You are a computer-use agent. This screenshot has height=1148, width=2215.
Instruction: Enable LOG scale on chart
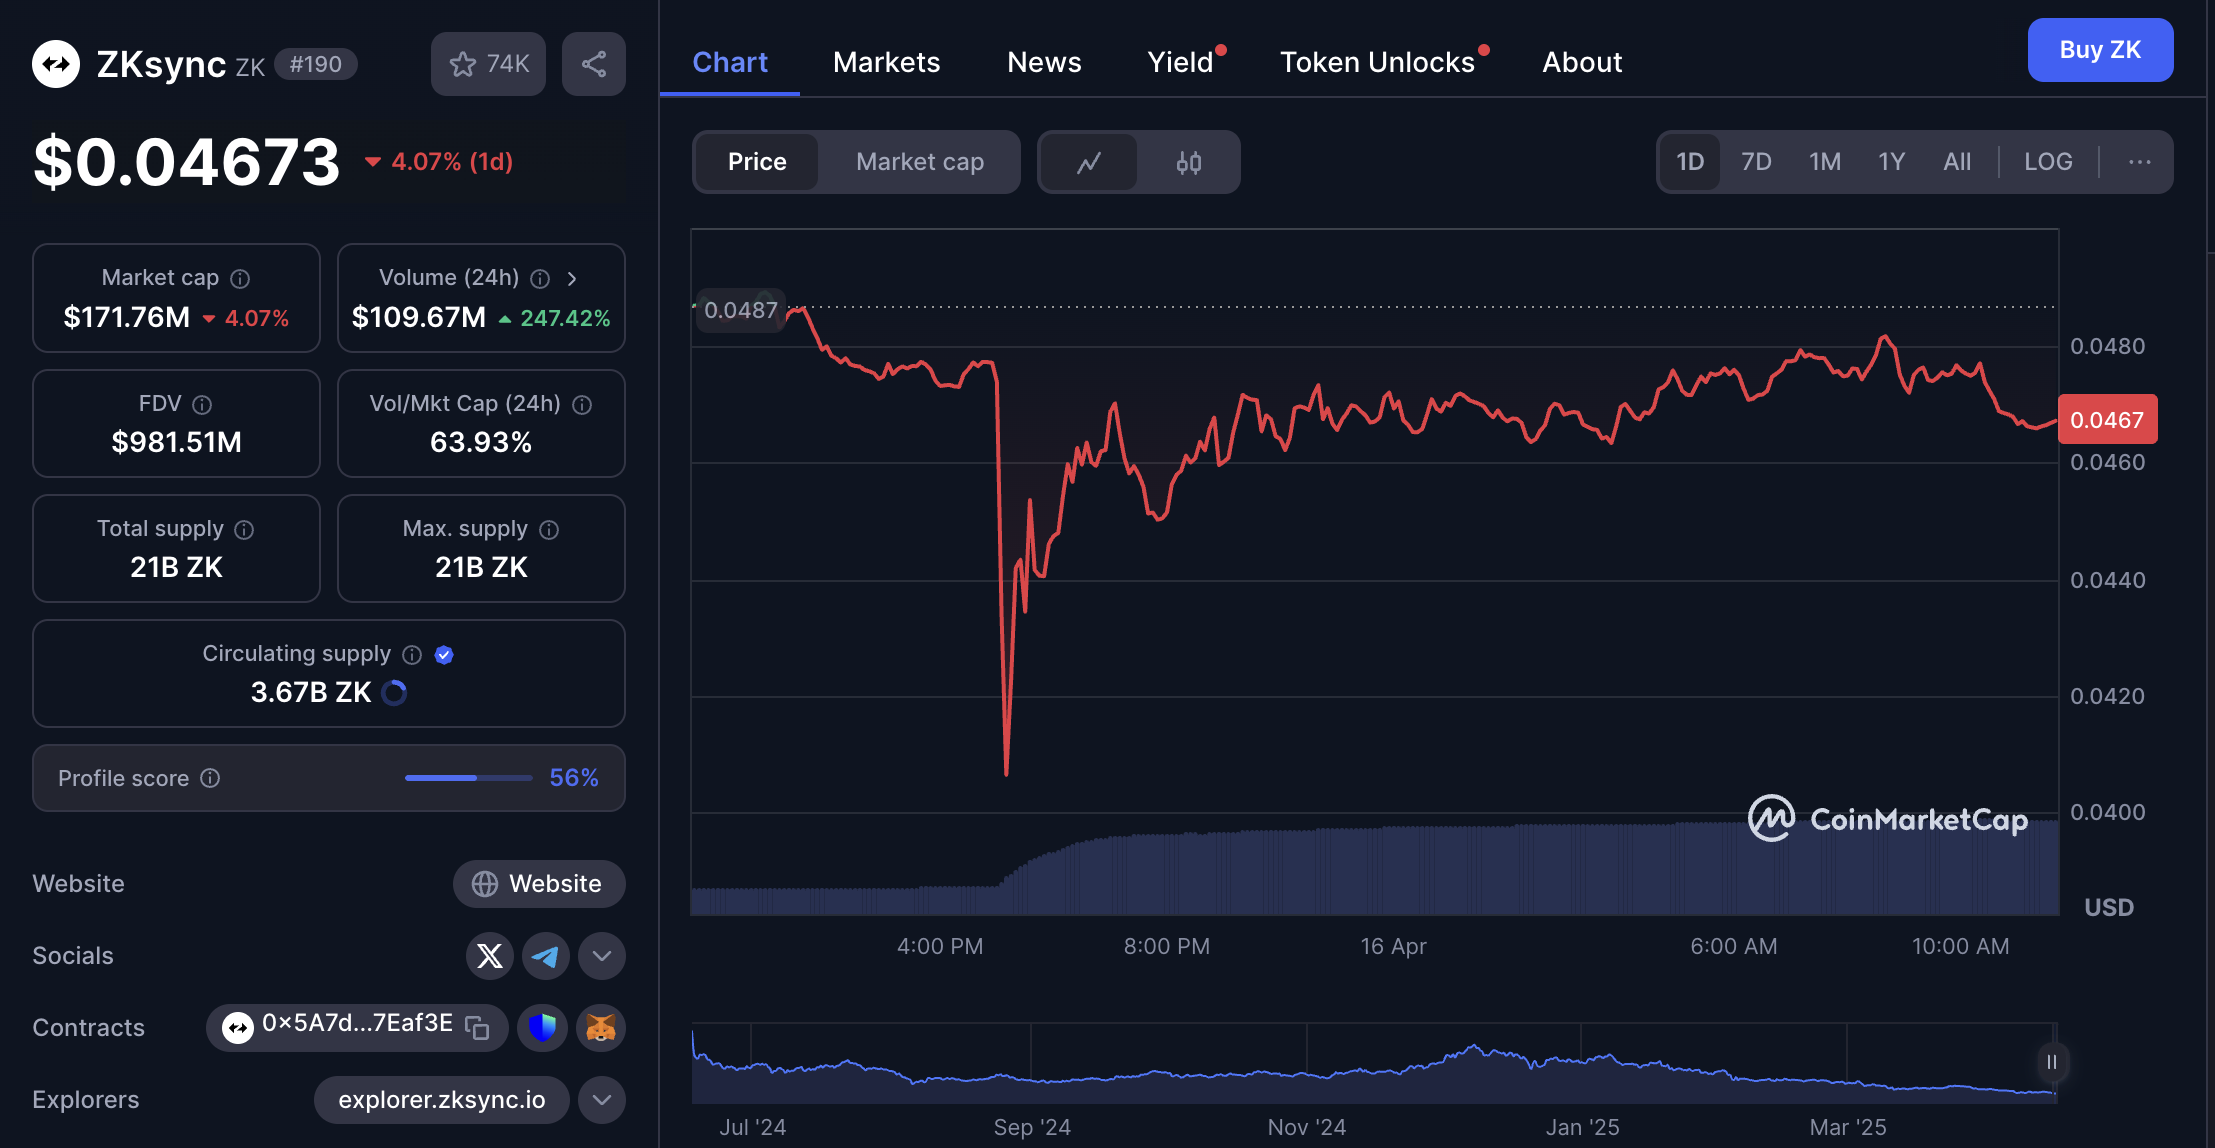pos(2047,162)
